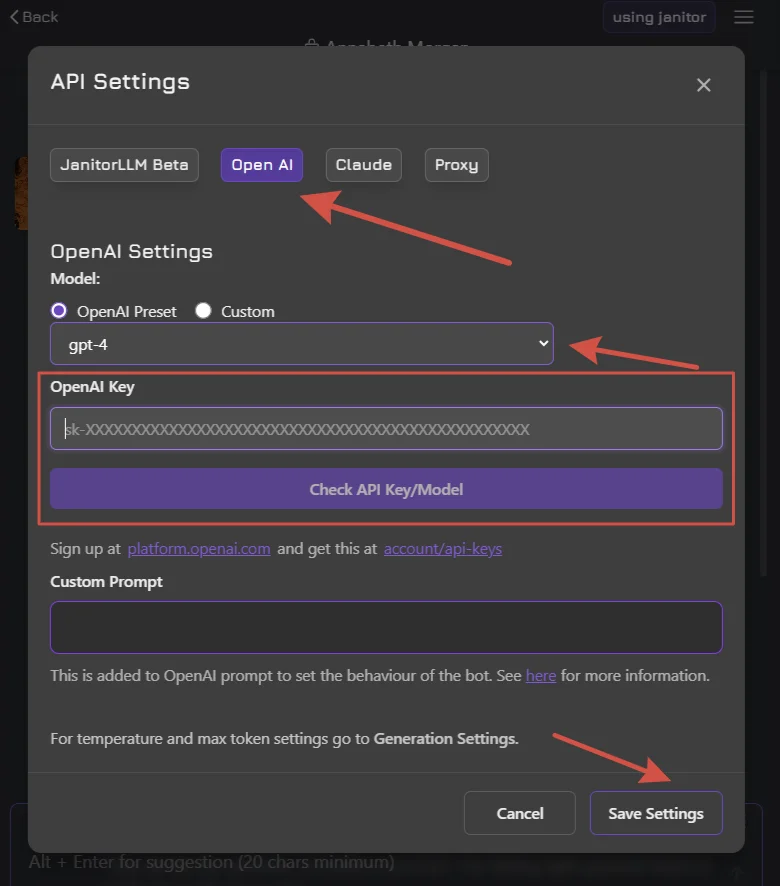Select the Open AI tab

pos(262,165)
